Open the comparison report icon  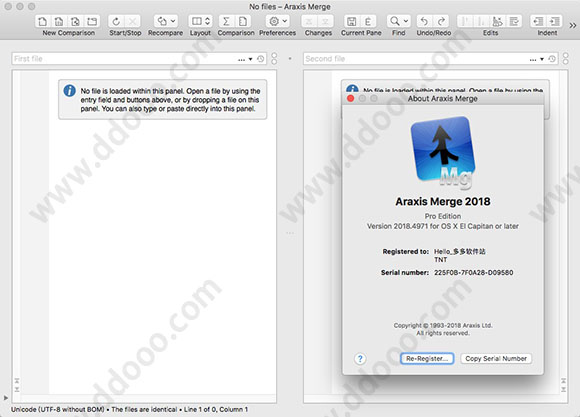click(243, 21)
